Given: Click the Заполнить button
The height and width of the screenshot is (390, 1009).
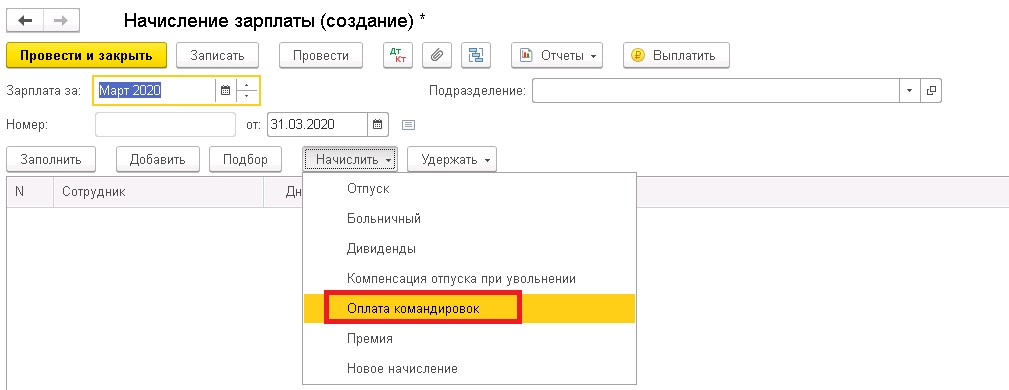Looking at the screenshot, I should pyautogui.click(x=51, y=160).
